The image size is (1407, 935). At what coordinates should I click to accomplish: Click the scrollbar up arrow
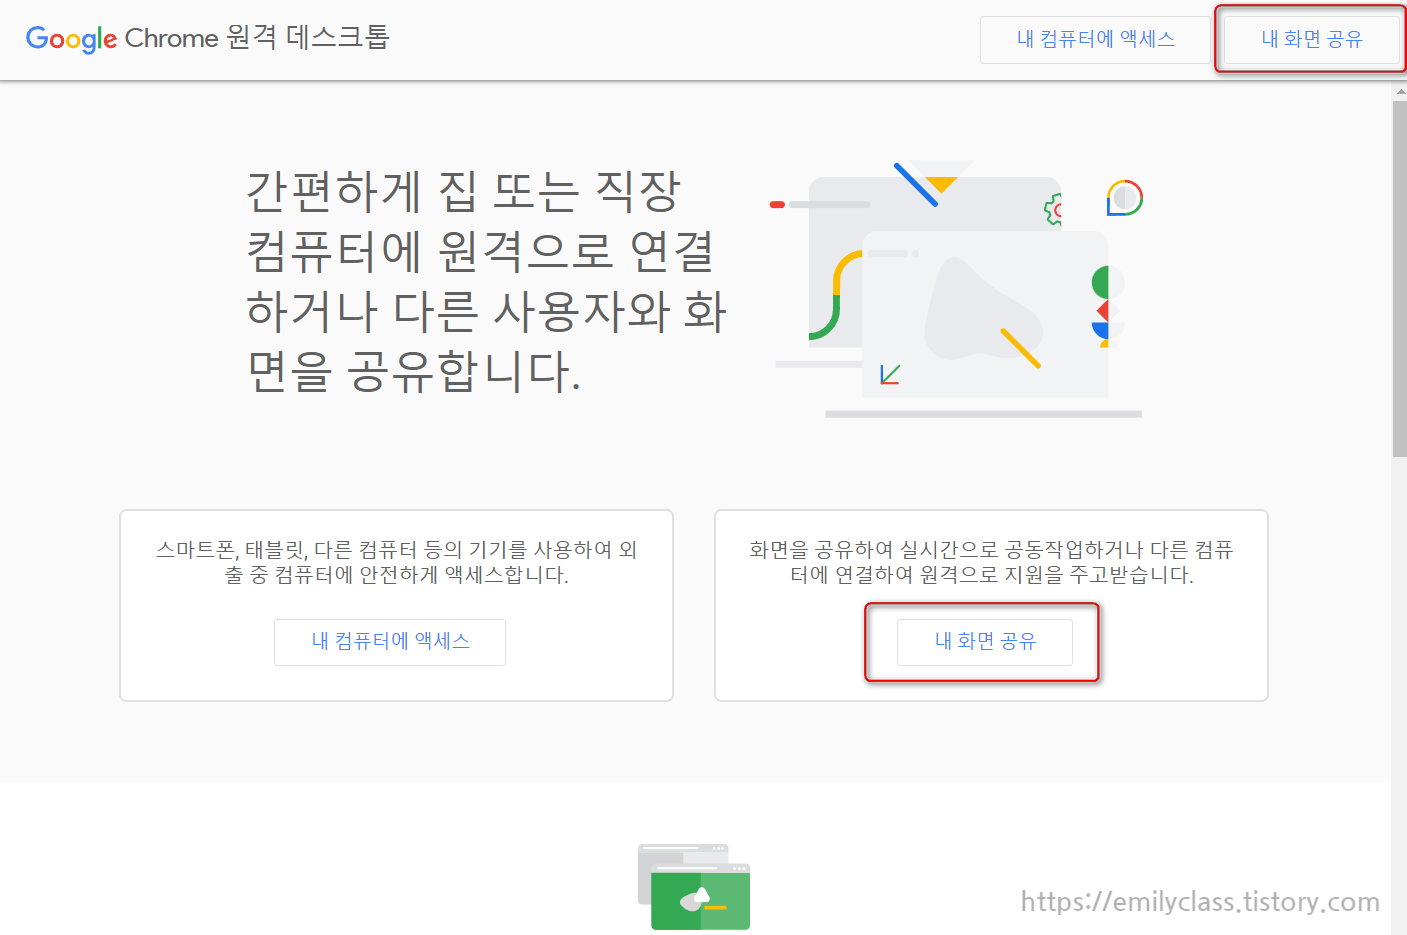coord(1399,91)
